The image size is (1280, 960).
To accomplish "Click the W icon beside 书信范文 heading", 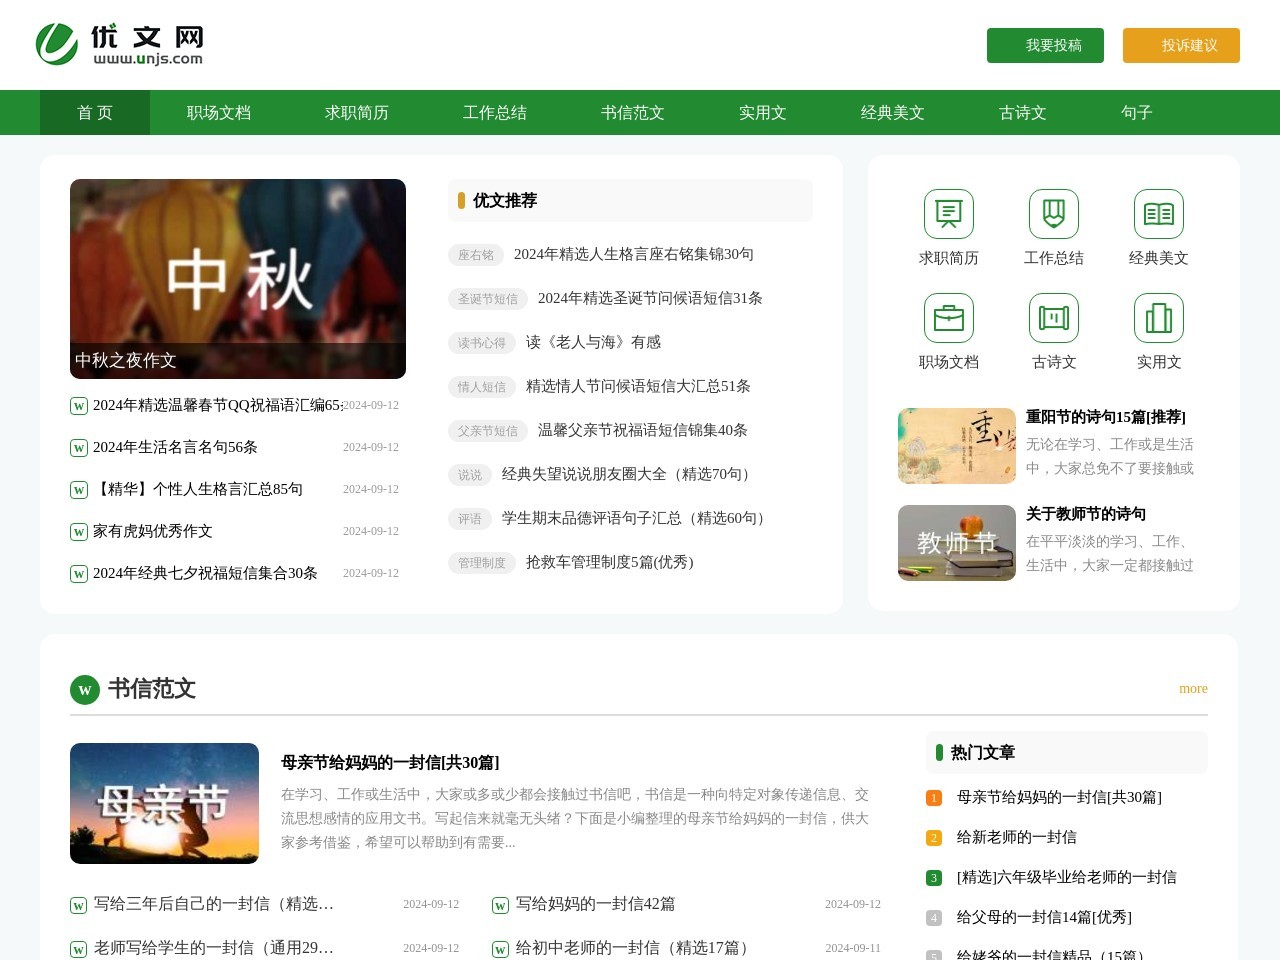I will [x=85, y=690].
